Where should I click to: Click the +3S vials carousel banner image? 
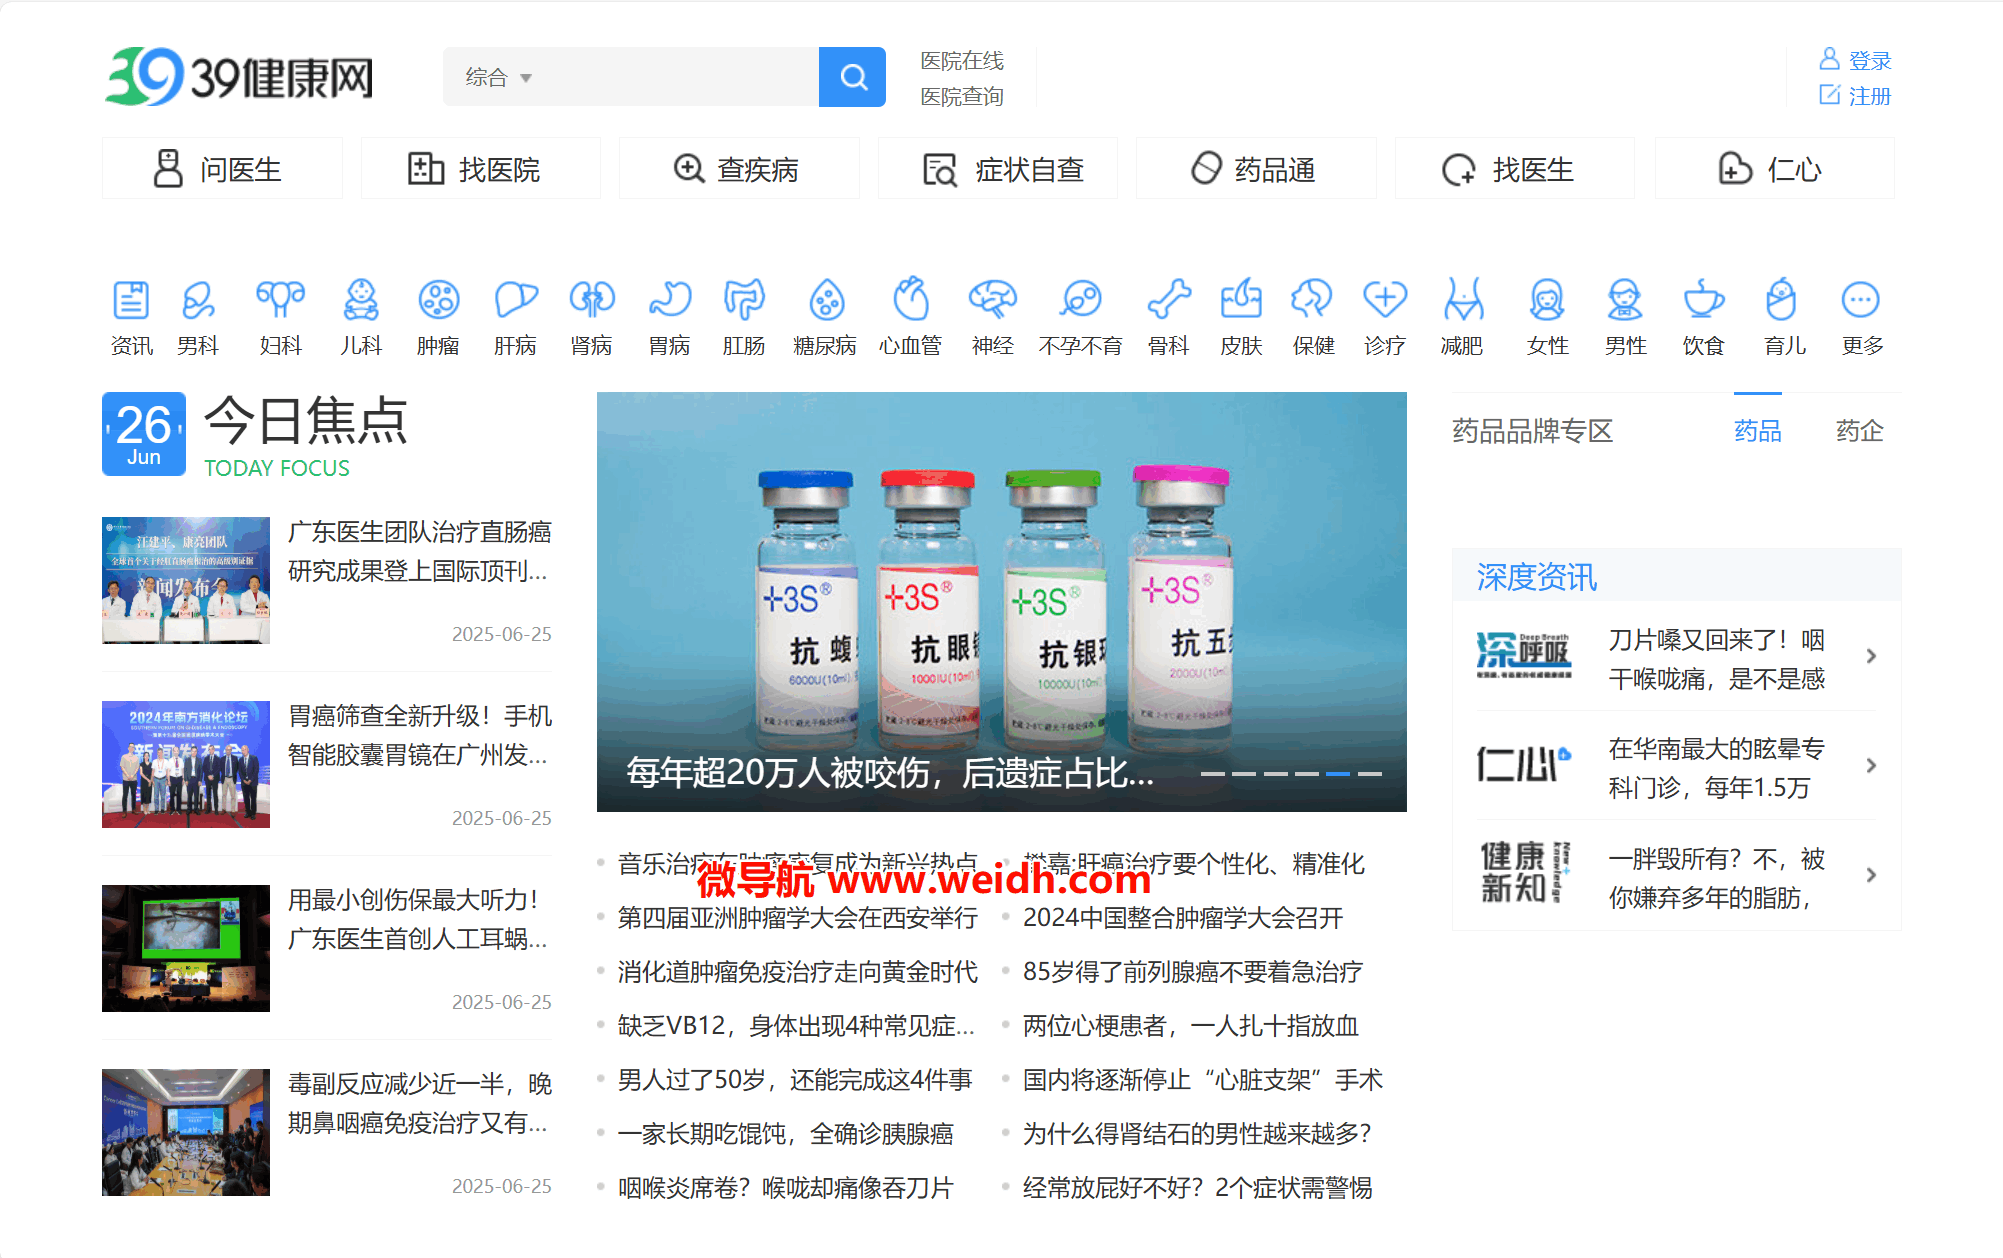click(1001, 601)
